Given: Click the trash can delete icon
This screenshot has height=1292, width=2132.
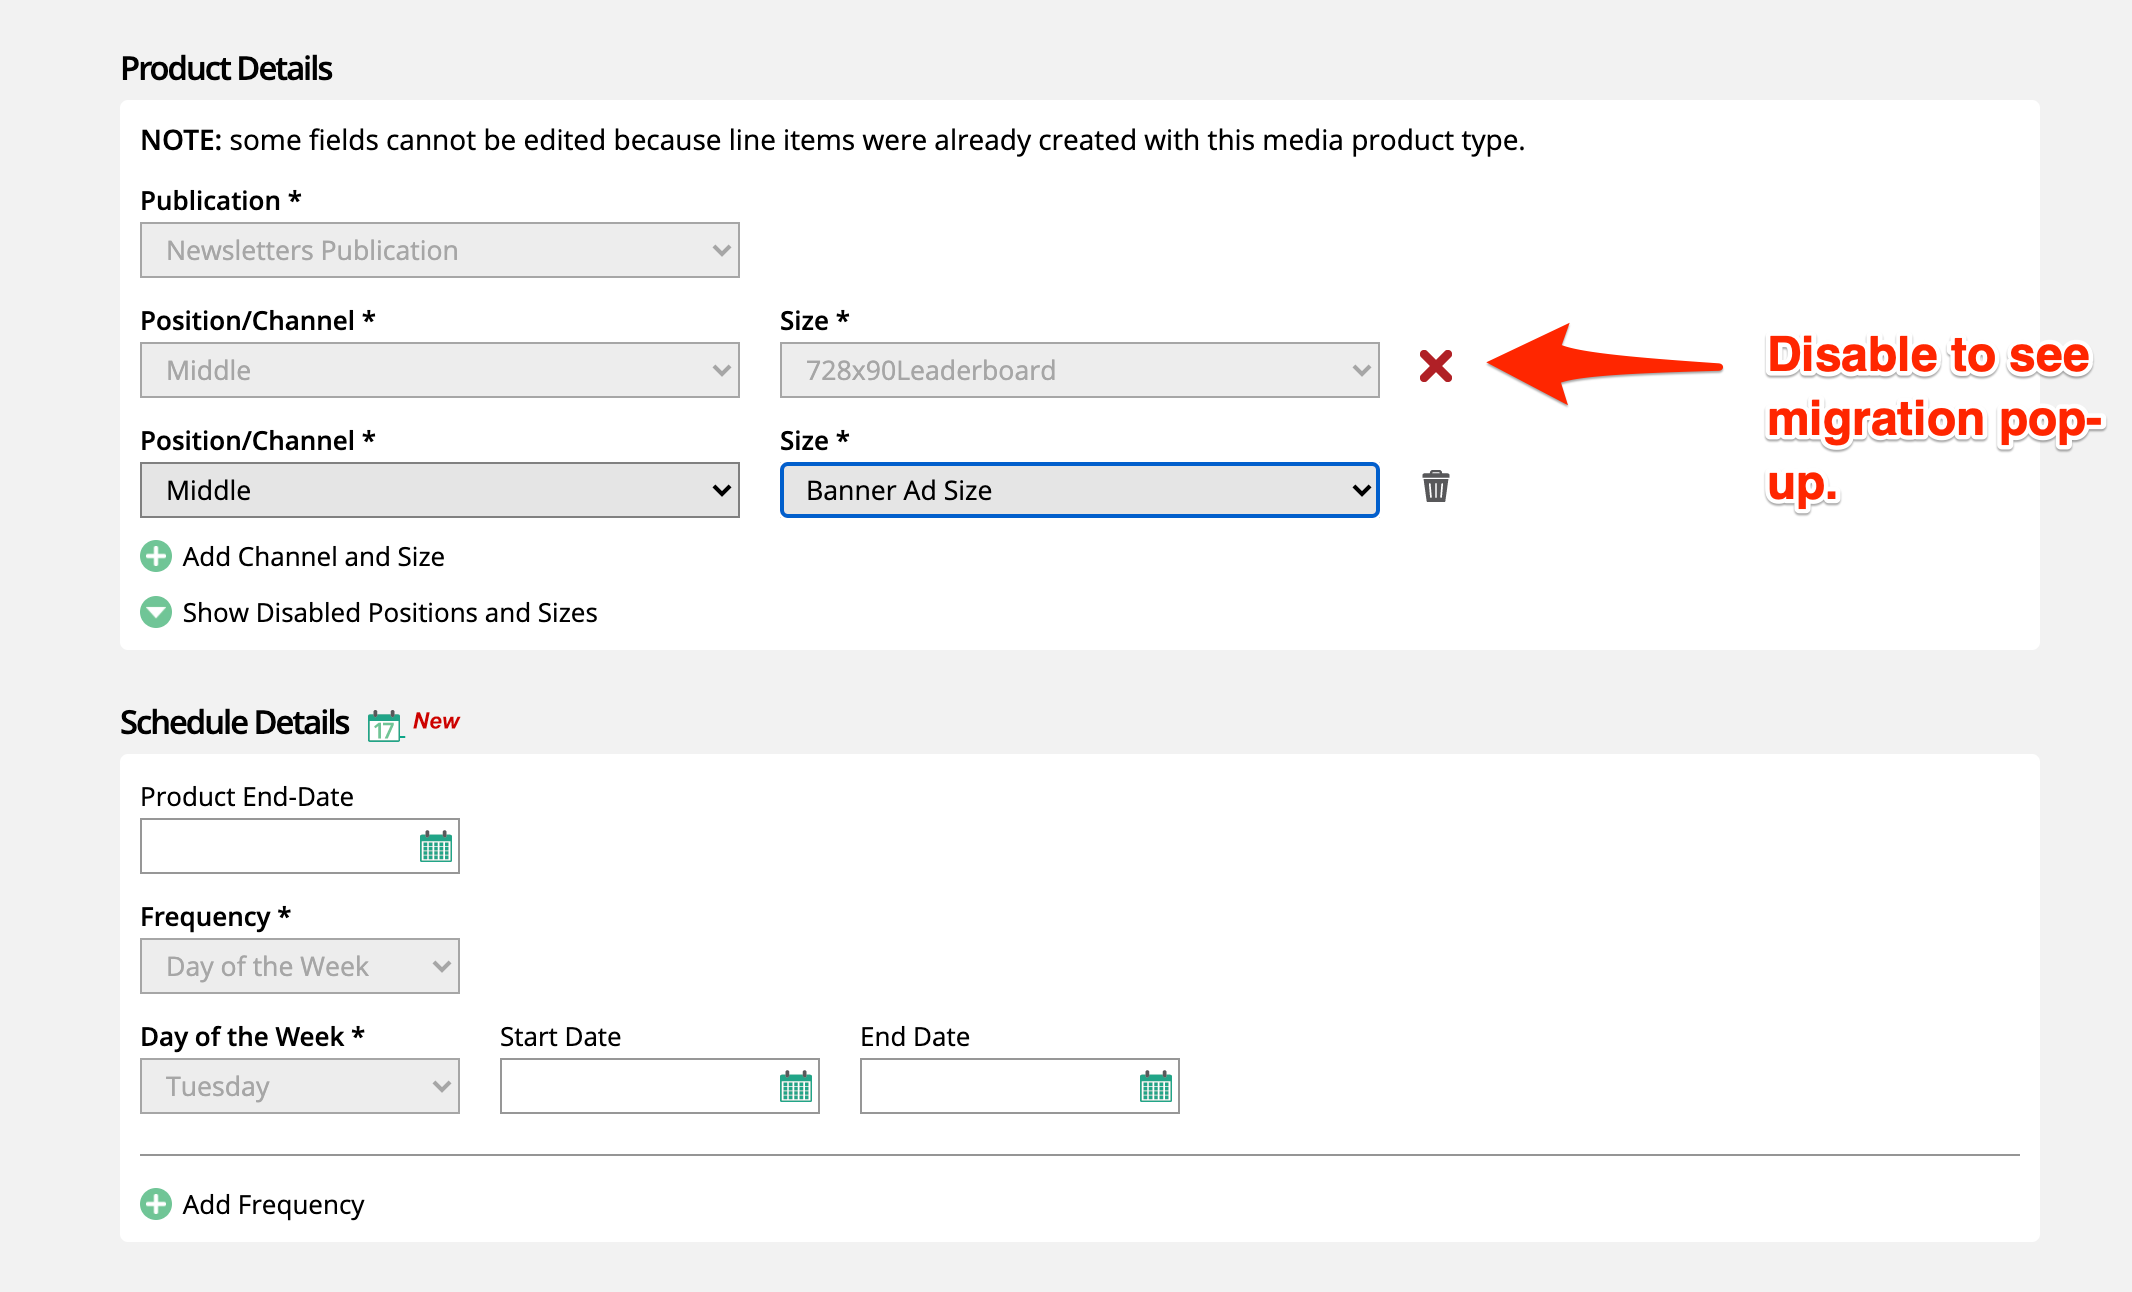Looking at the screenshot, I should coord(1435,487).
